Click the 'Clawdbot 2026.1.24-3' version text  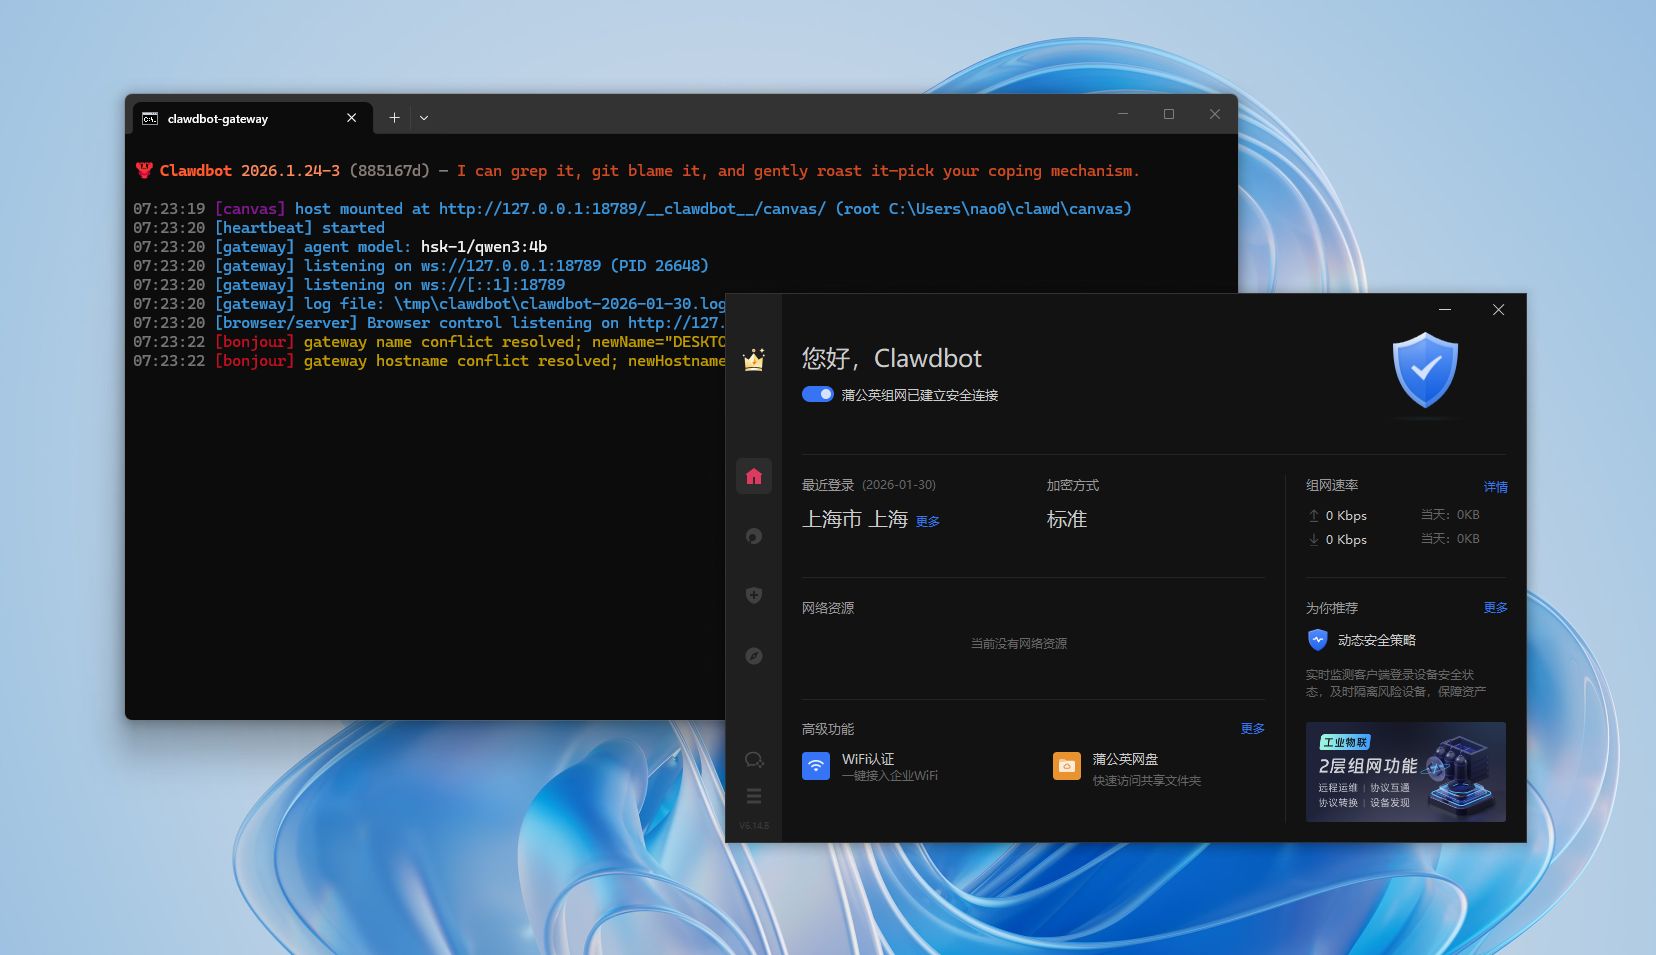coord(250,171)
